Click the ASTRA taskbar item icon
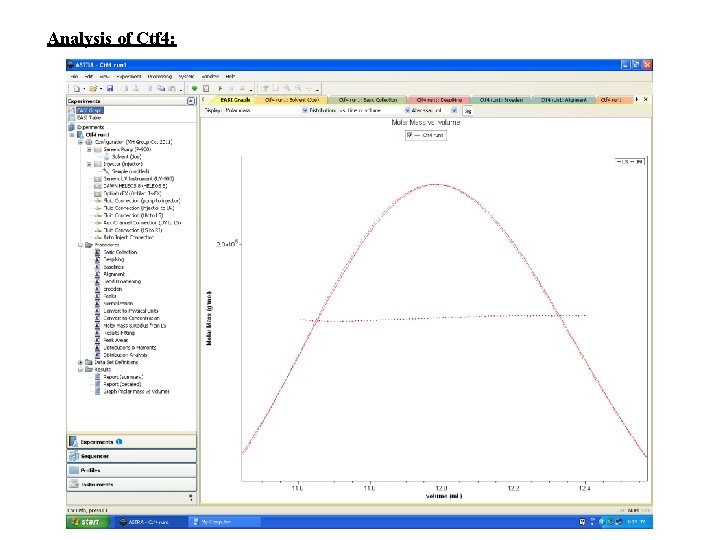The image size is (720, 540). pyautogui.click(x=123, y=522)
